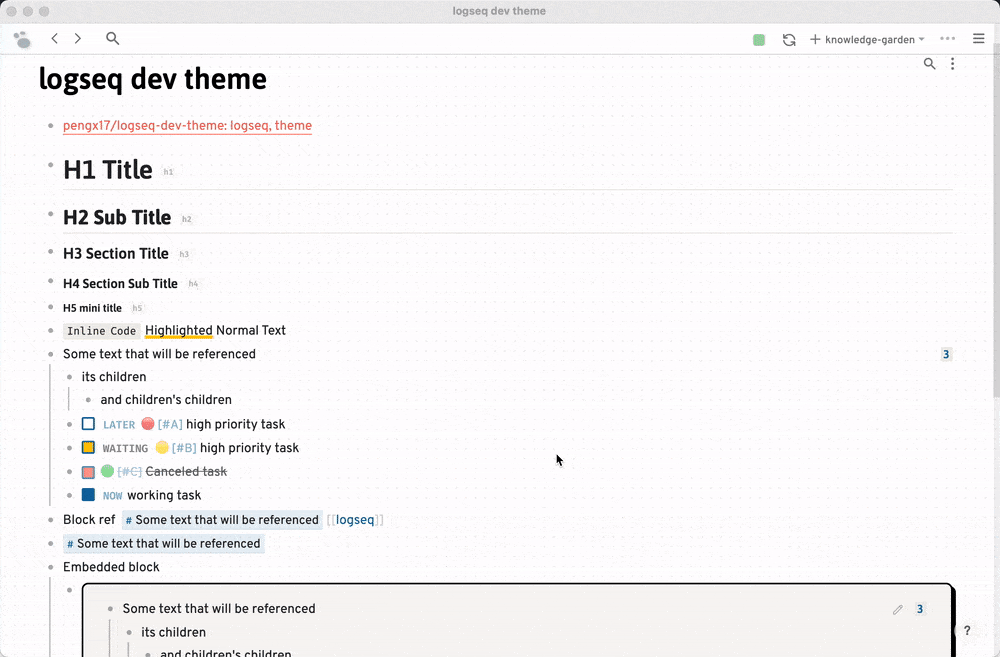Collapse the 'Some text that will be referenced' bullet

(x=50, y=354)
